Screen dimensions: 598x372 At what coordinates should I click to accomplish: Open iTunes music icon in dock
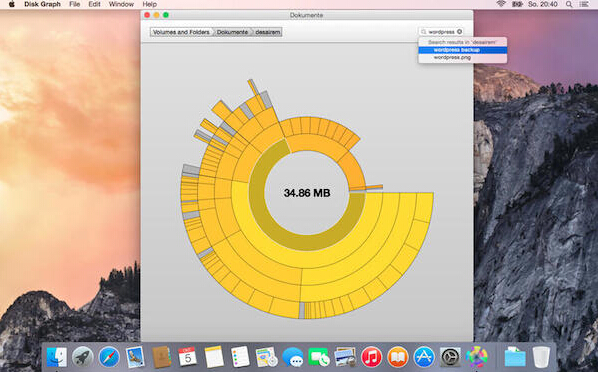tap(371, 358)
